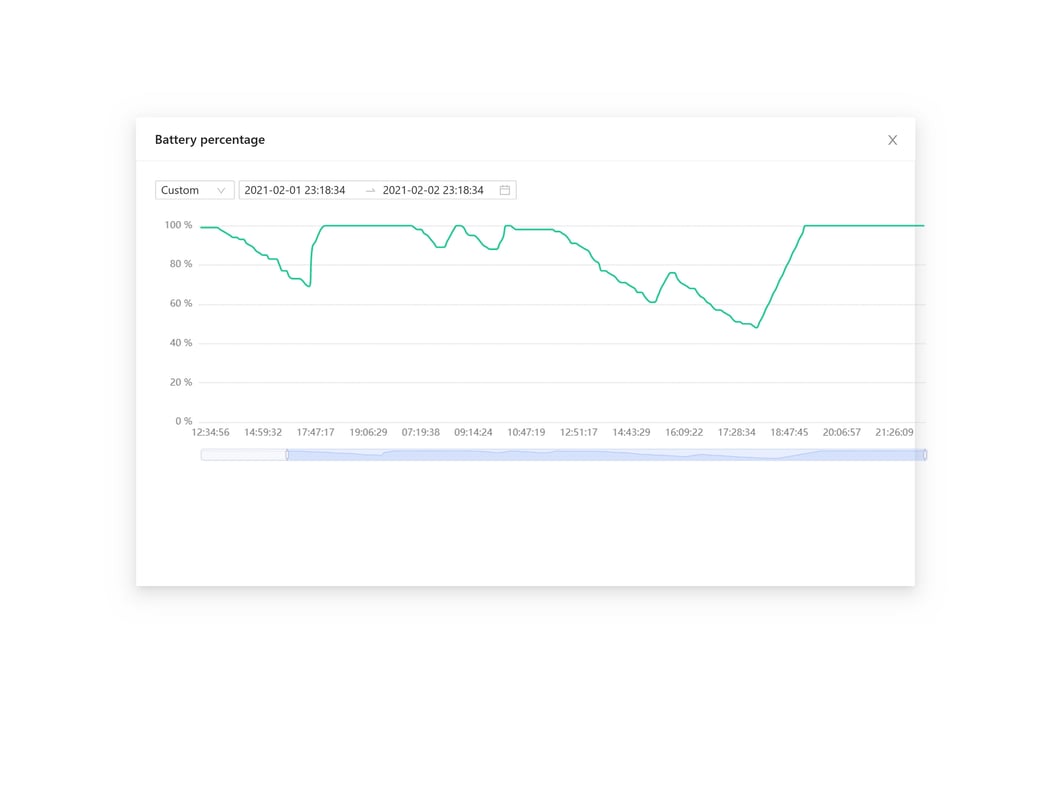Grab the right handle of zoom slider
Image resolution: width=1050 pixels, height=811 pixels.
point(925,455)
